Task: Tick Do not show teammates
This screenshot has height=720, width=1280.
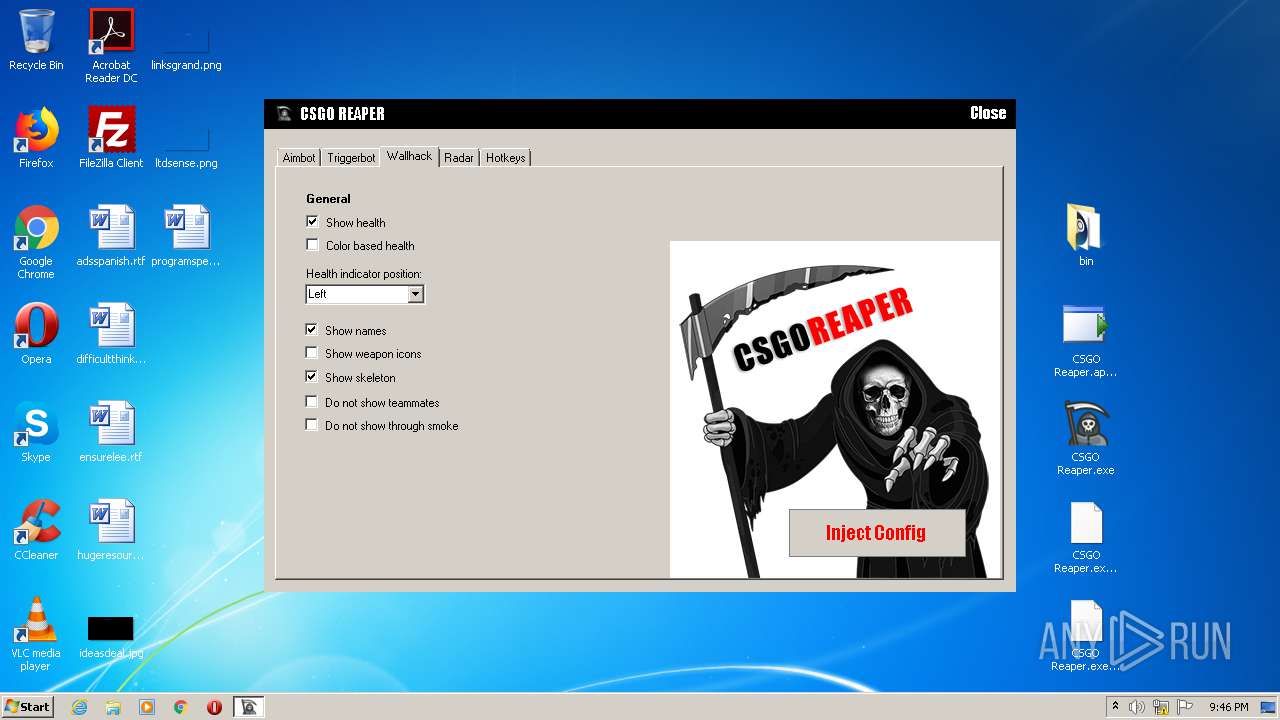Action: coord(312,402)
